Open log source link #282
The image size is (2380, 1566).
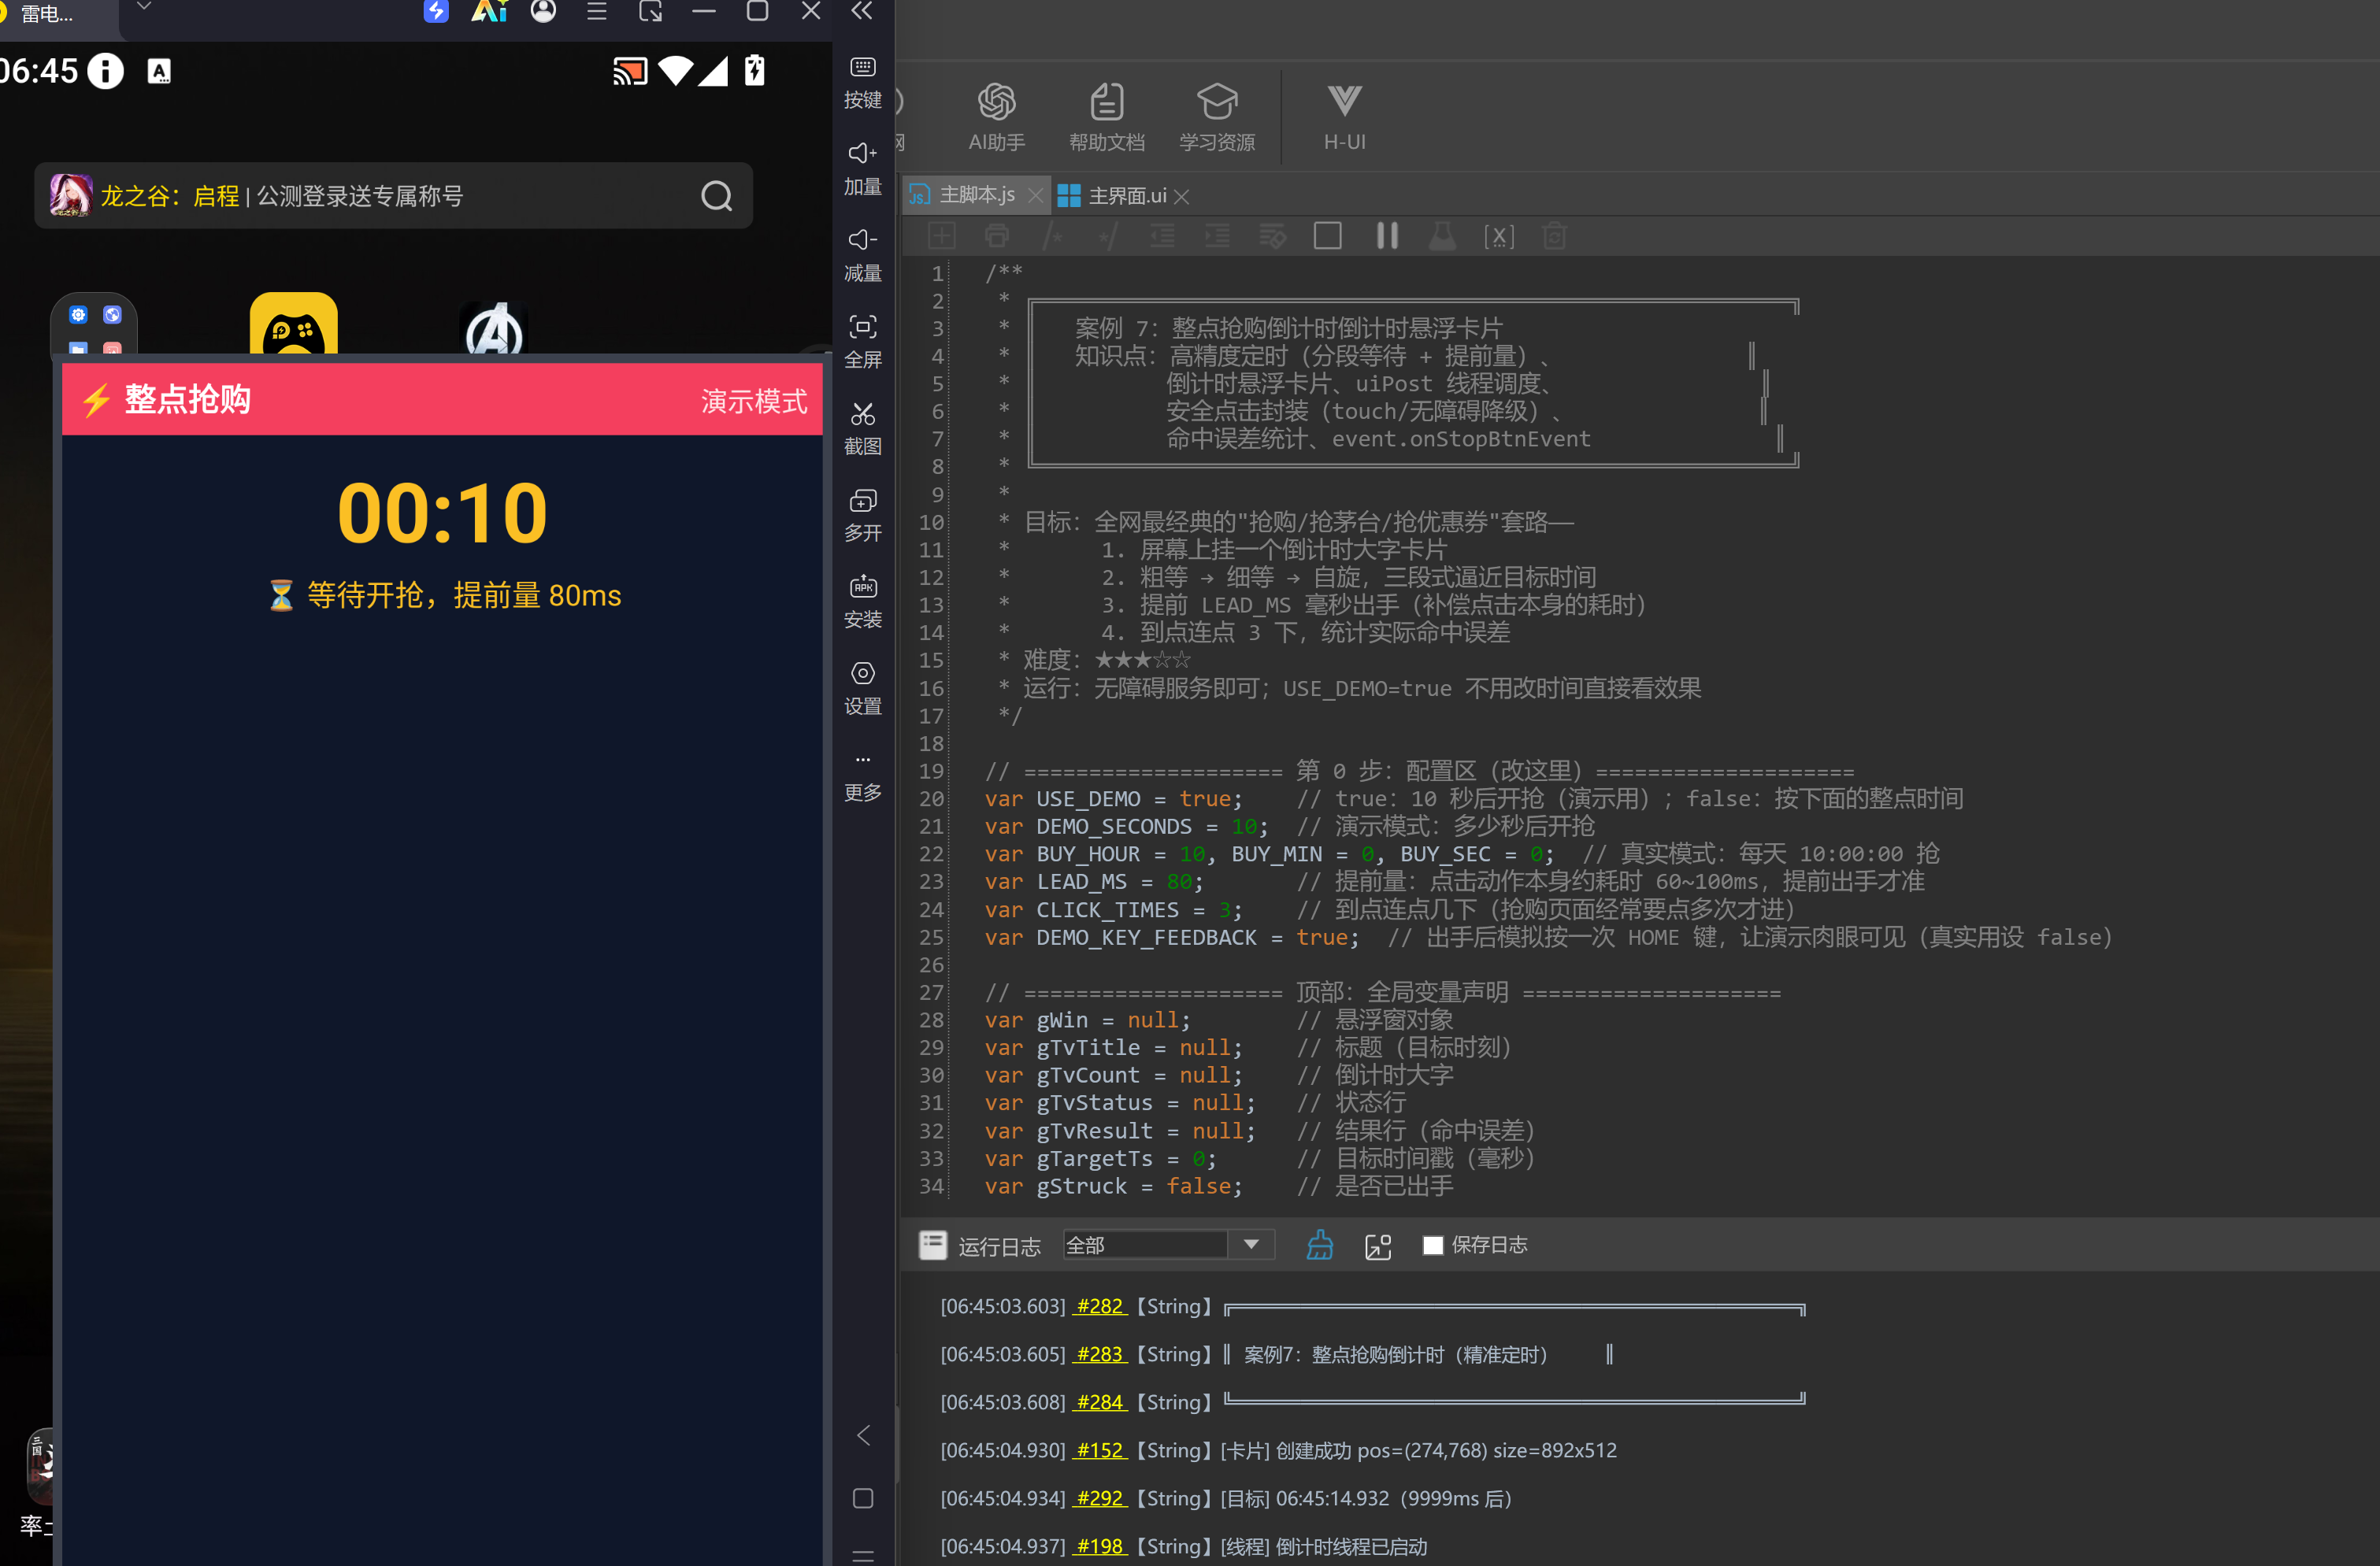click(x=1099, y=1305)
